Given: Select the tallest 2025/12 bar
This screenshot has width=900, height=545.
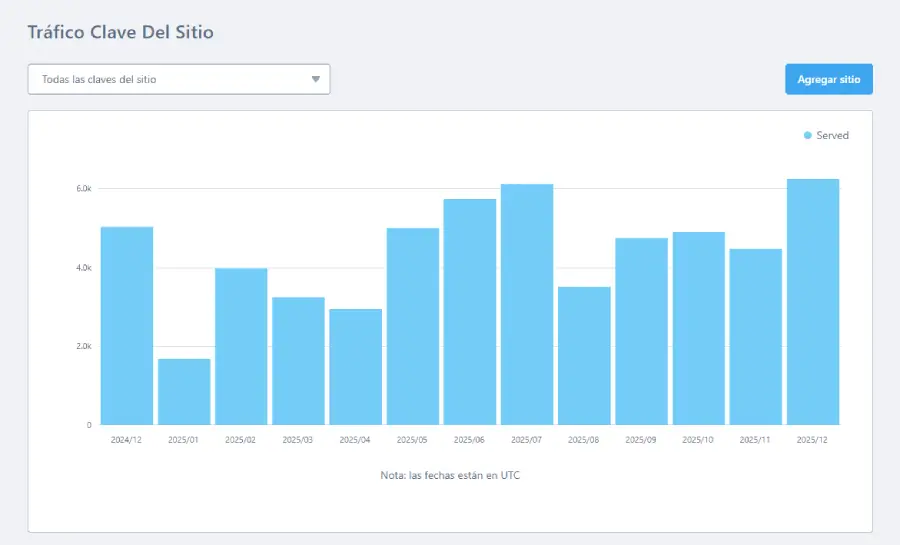Looking at the screenshot, I should click(x=813, y=302).
